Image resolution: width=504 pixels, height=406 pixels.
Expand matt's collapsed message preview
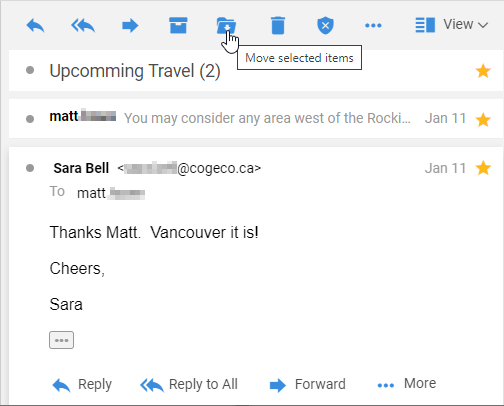tap(256, 119)
